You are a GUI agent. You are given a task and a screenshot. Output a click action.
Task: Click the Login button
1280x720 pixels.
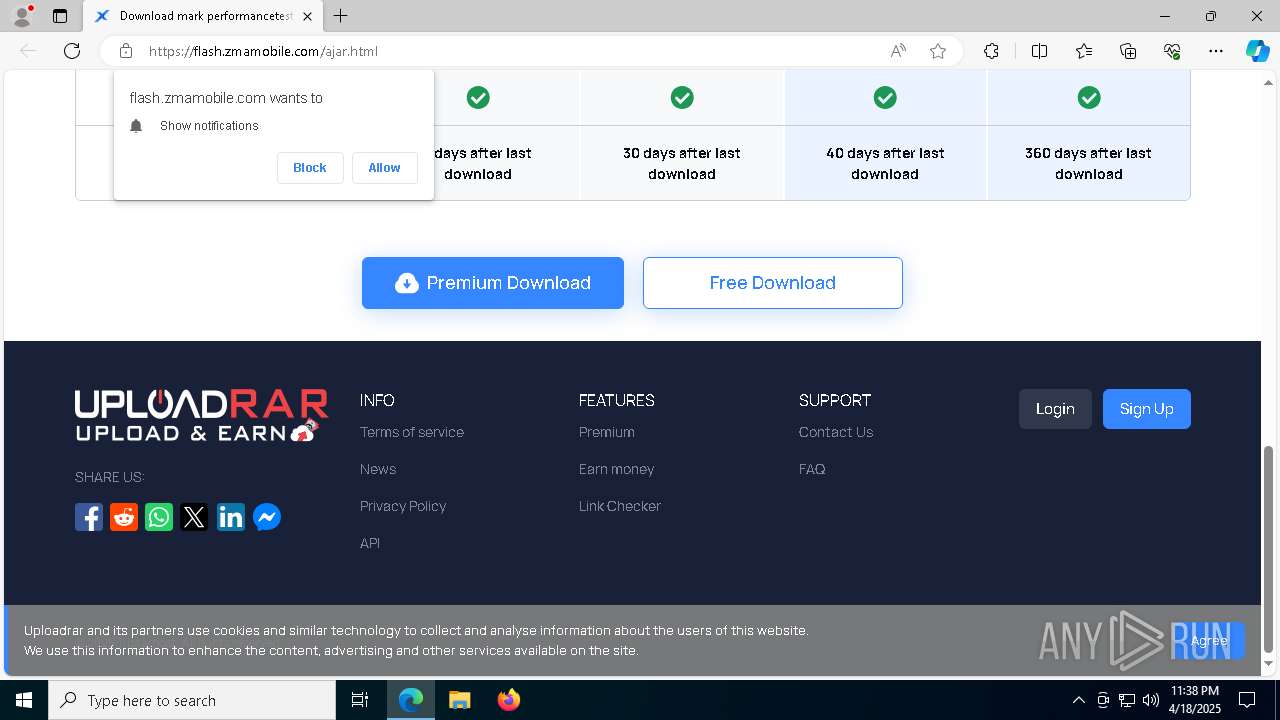pyautogui.click(x=1055, y=409)
